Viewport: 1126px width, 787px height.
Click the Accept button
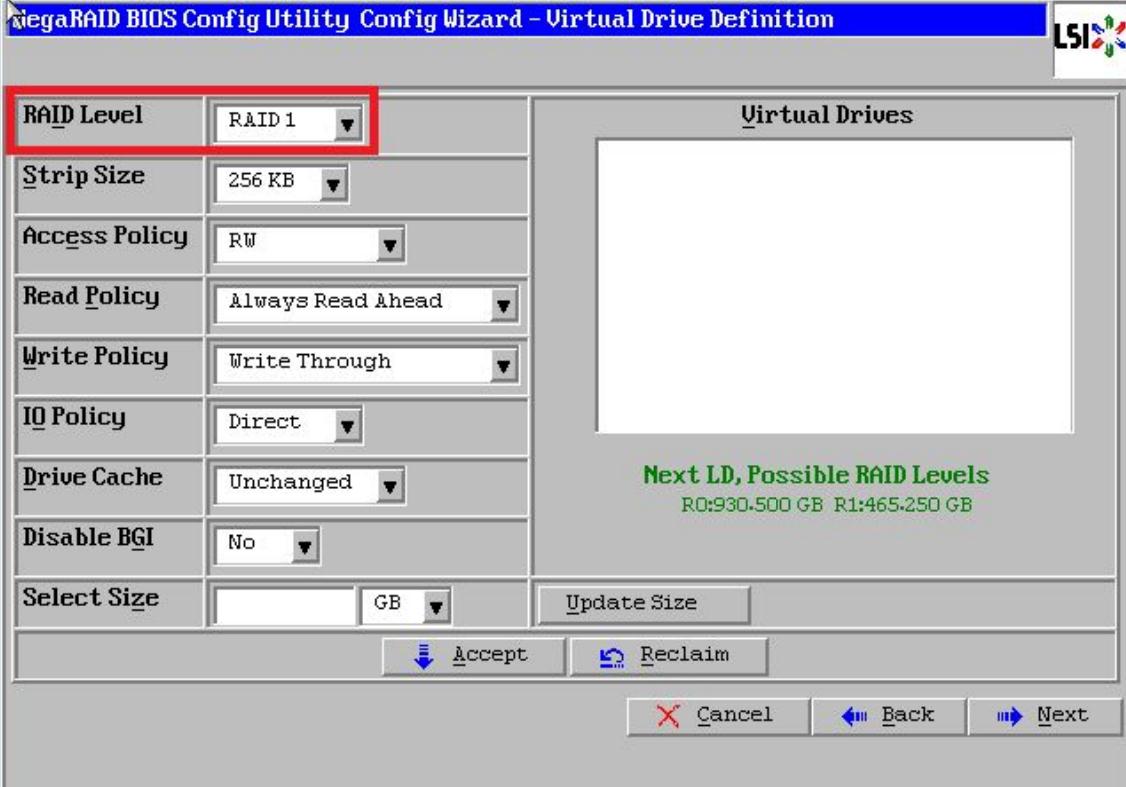[473, 656]
